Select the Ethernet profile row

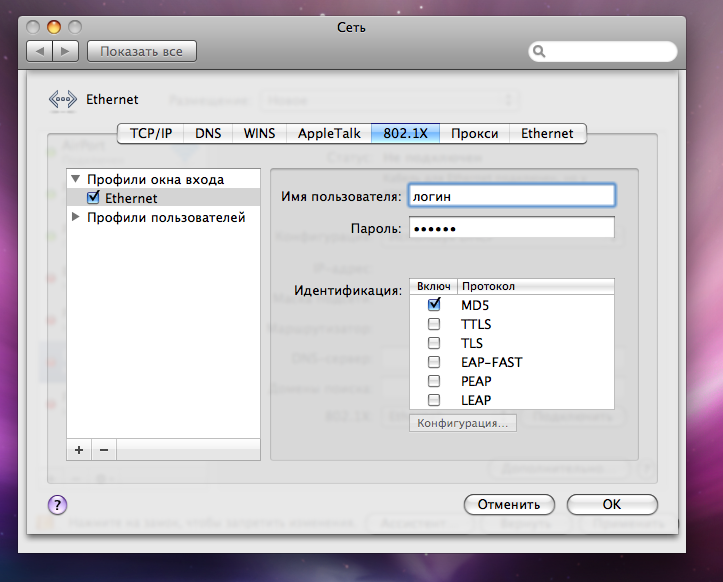pyautogui.click(x=163, y=197)
